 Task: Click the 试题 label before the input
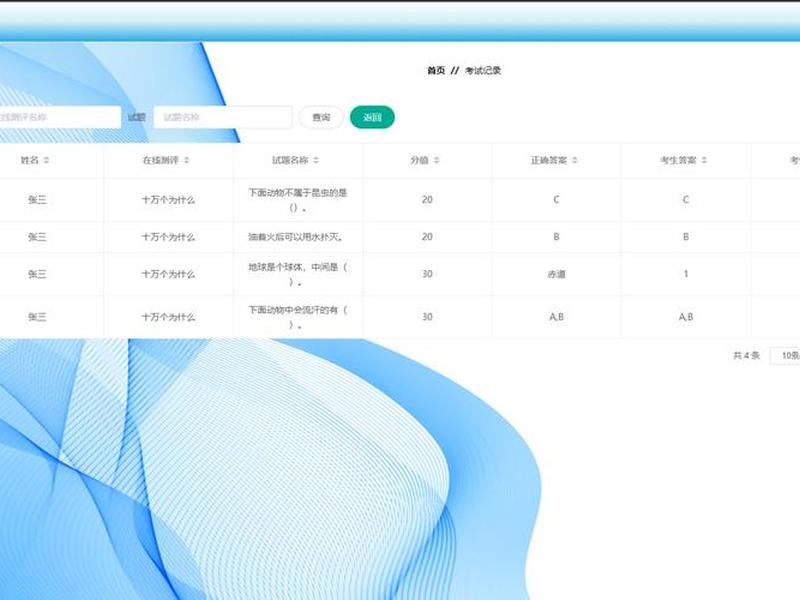tap(137, 117)
